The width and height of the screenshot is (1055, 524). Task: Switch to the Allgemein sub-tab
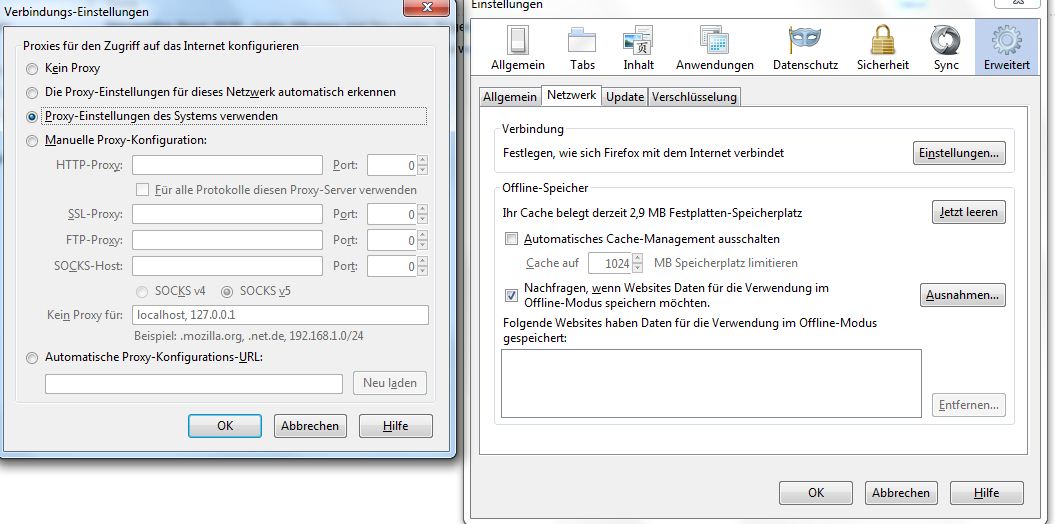(x=509, y=97)
